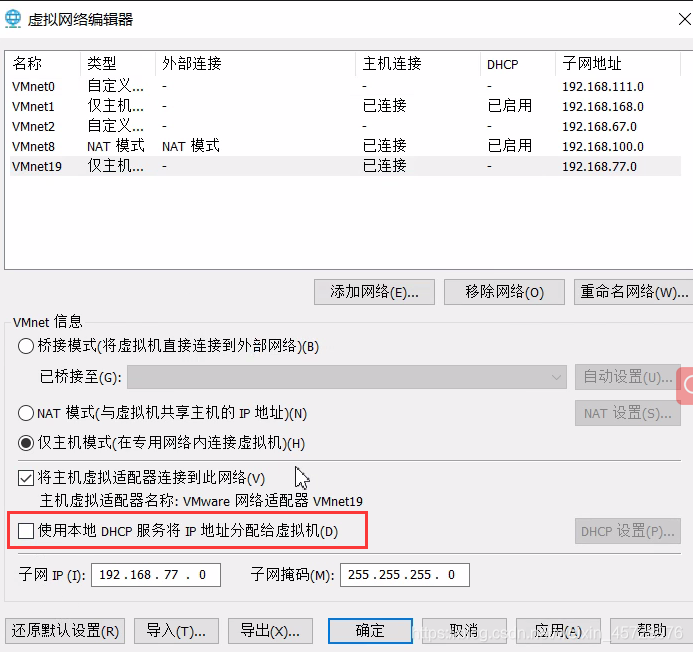
Task: Click the 外部连接 column header
Action: pyautogui.click(x=255, y=64)
